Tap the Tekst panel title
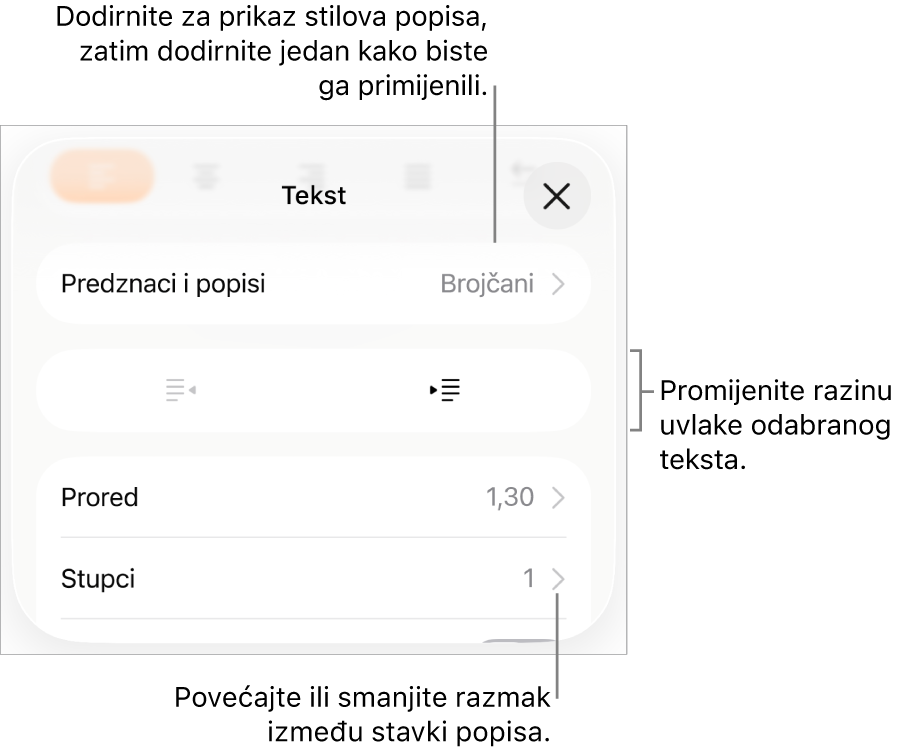904x750 pixels. (314, 196)
